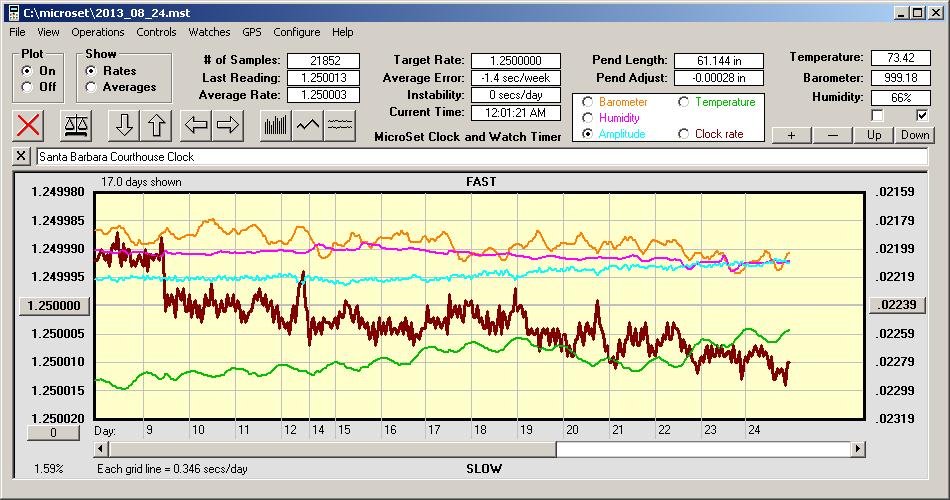Screen dimensions: 950x500
Task: Click the red X delete button
Action: pos(30,125)
